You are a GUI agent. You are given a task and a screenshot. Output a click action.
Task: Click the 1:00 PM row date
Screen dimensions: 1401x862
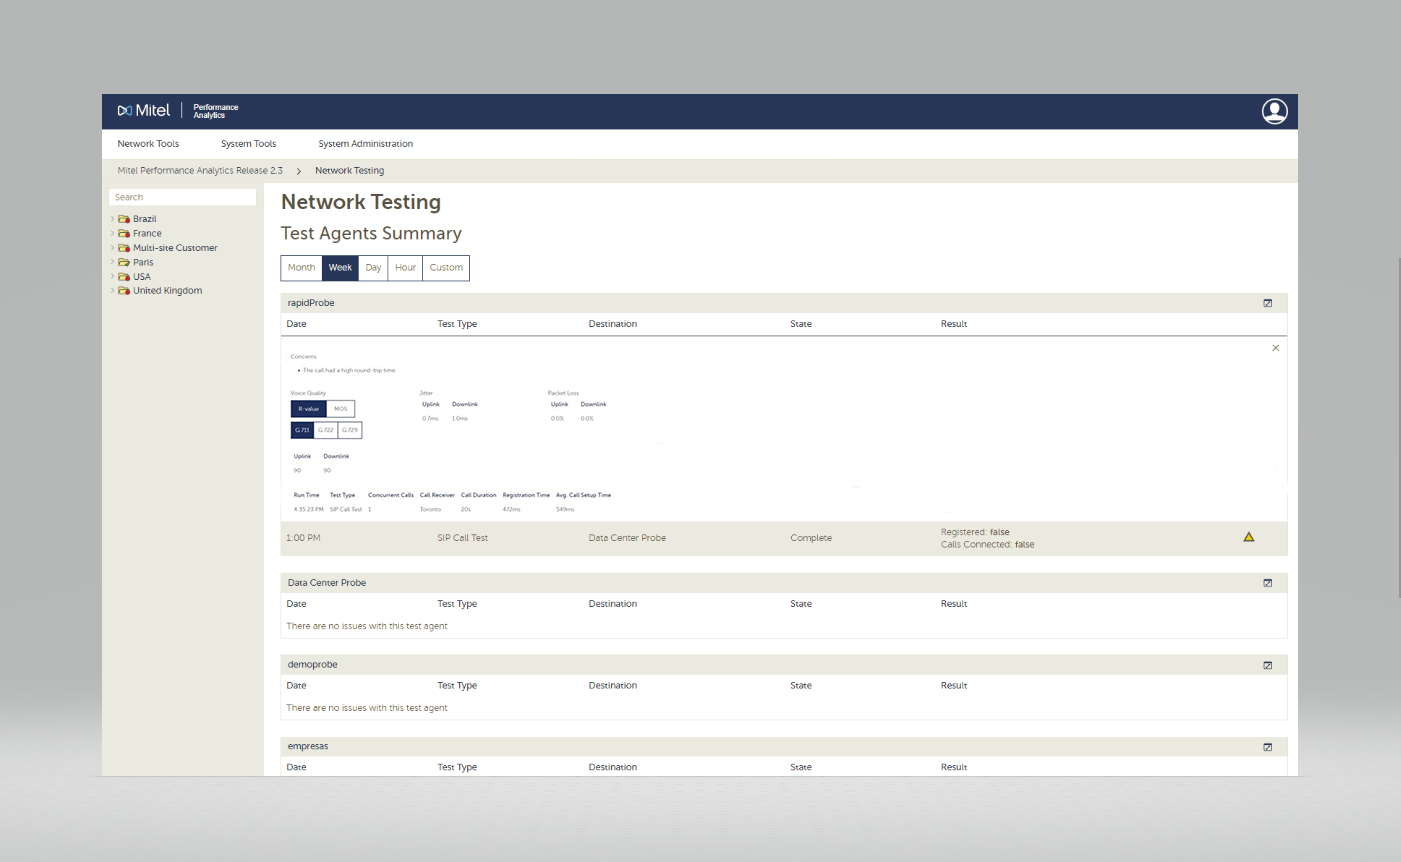pos(303,538)
